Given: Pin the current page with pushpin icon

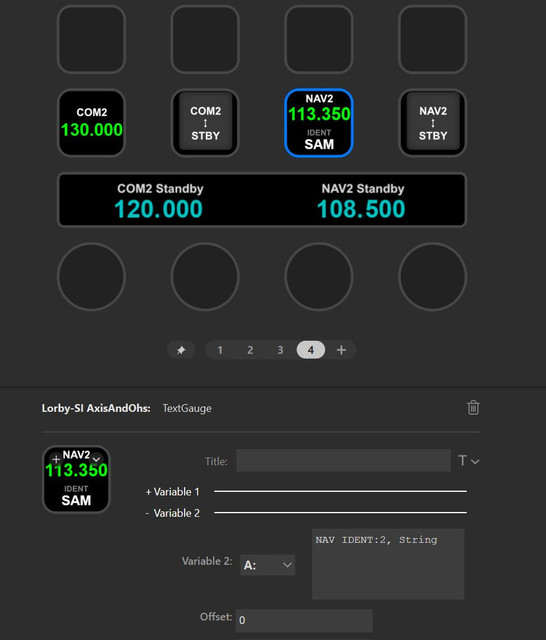Looking at the screenshot, I should [x=181, y=350].
